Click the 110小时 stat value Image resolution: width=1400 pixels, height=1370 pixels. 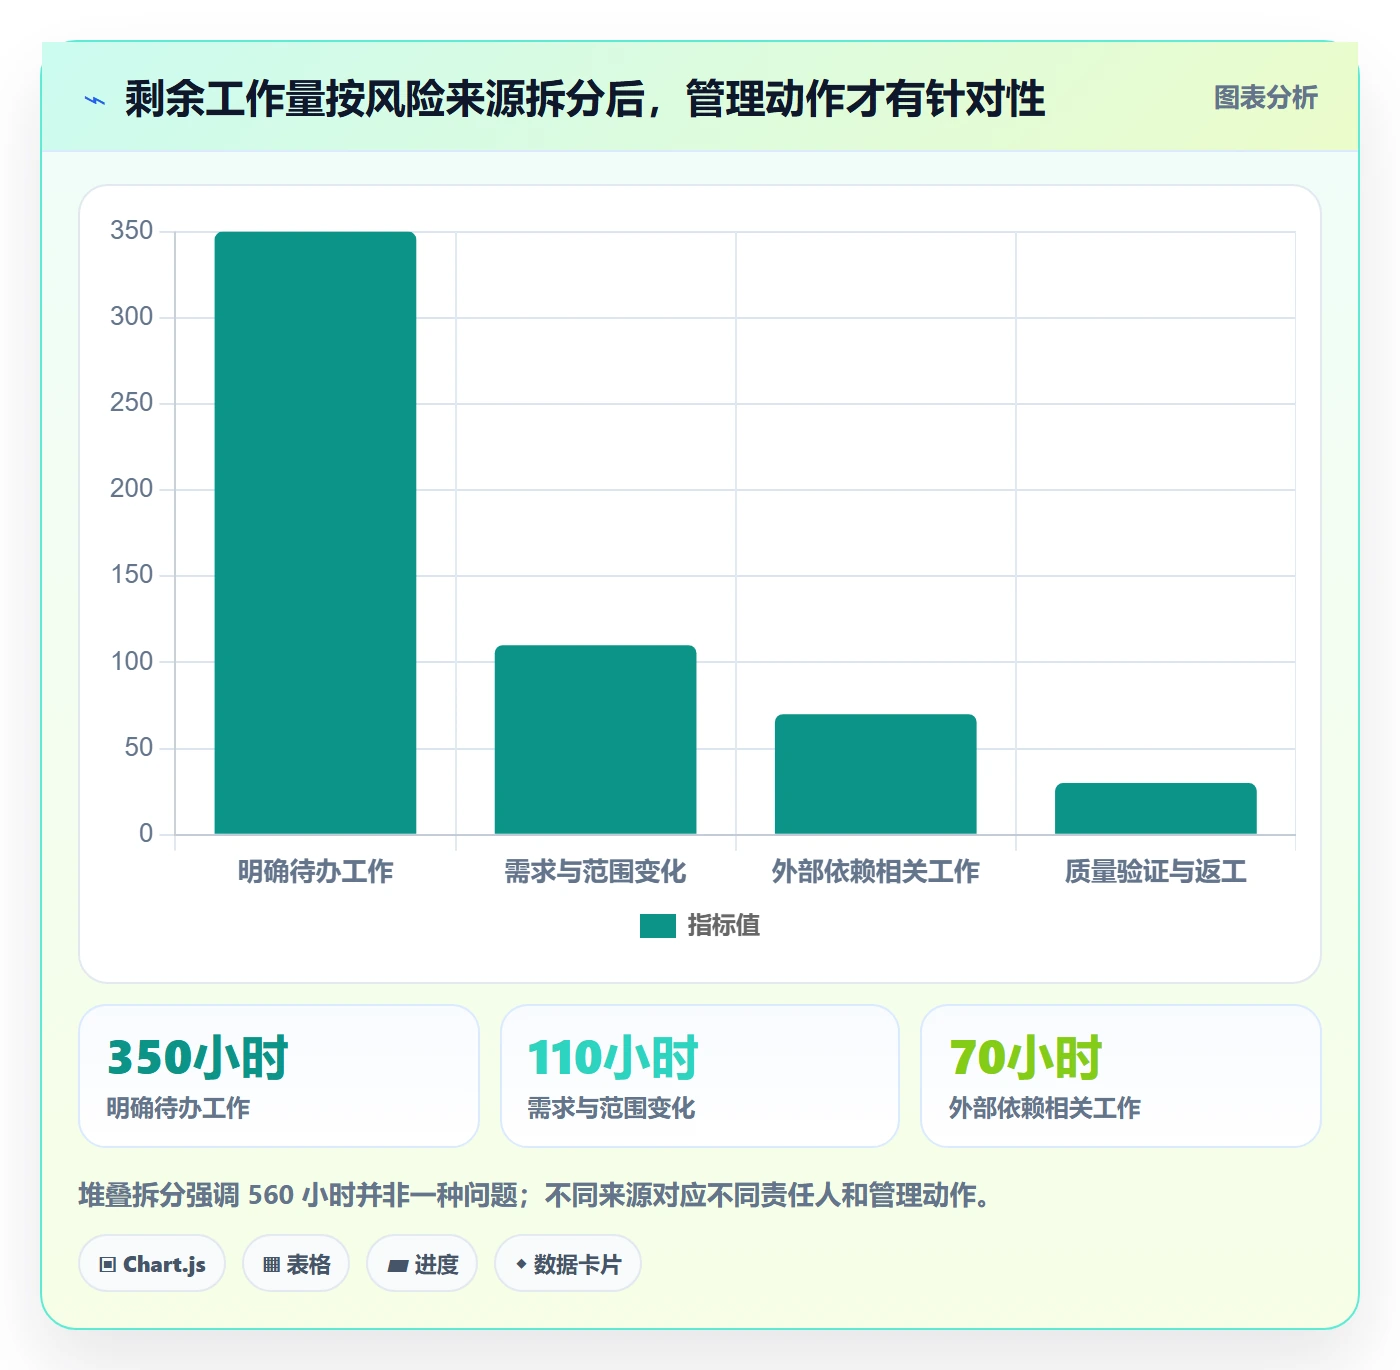(x=612, y=1058)
